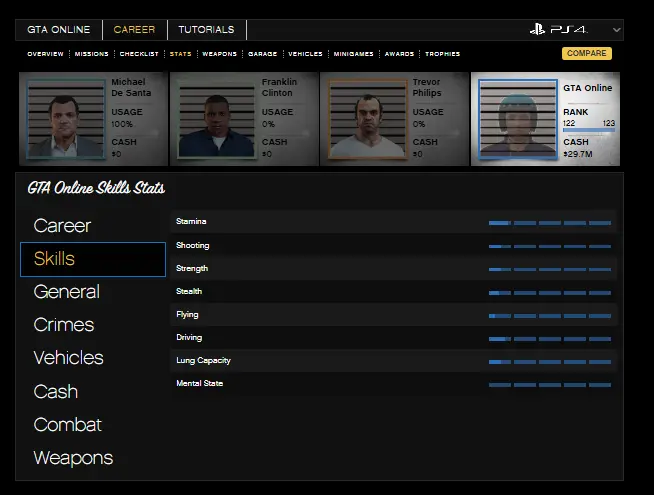654x495 pixels.
Task: Select Career in the stats sidebar
Action: click(62, 226)
